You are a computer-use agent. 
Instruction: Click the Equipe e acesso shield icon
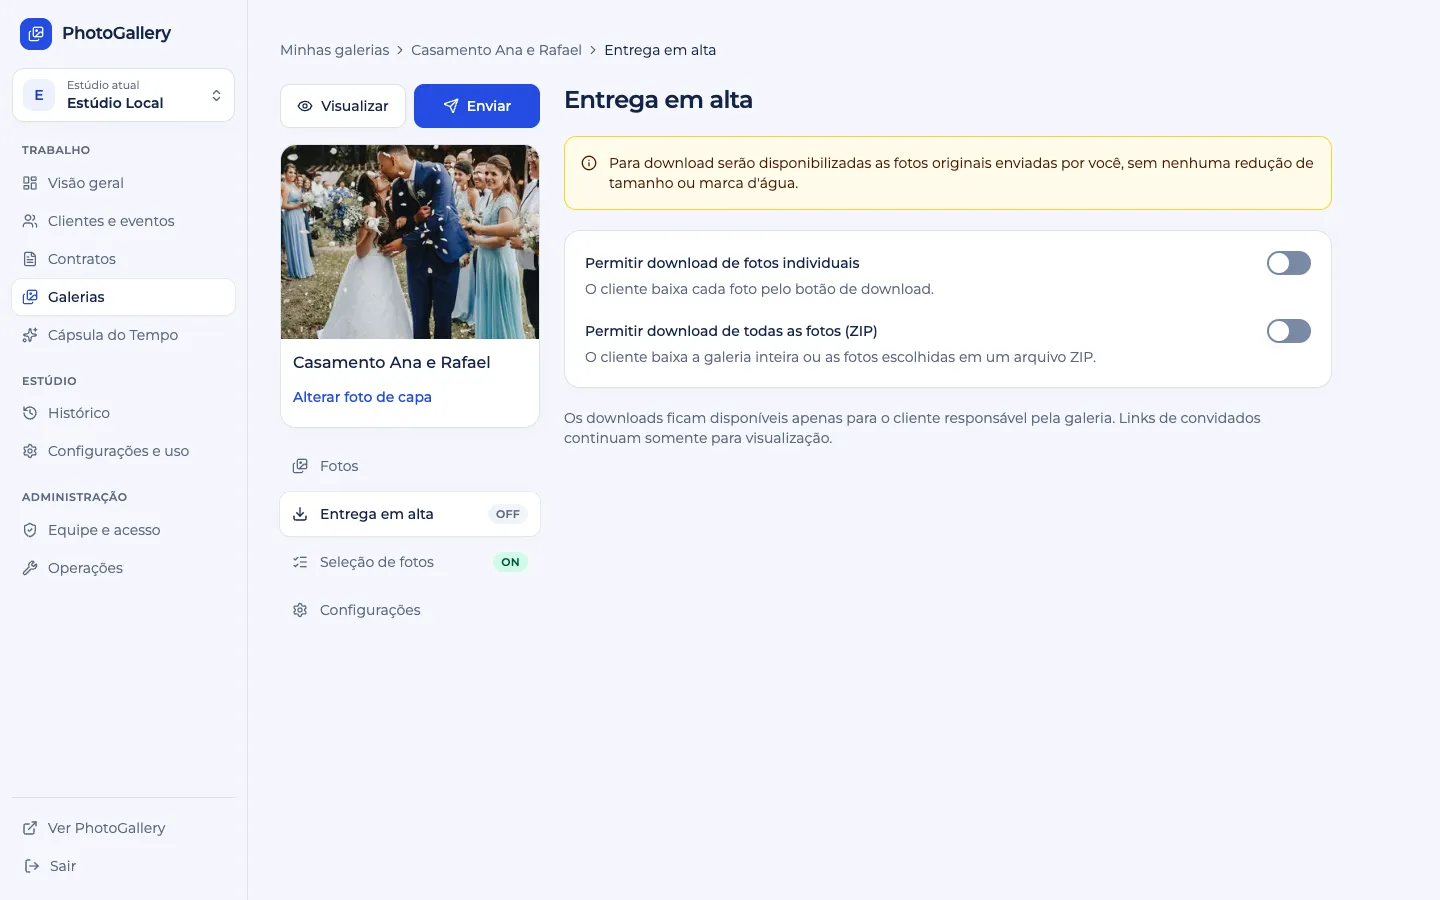(x=30, y=530)
